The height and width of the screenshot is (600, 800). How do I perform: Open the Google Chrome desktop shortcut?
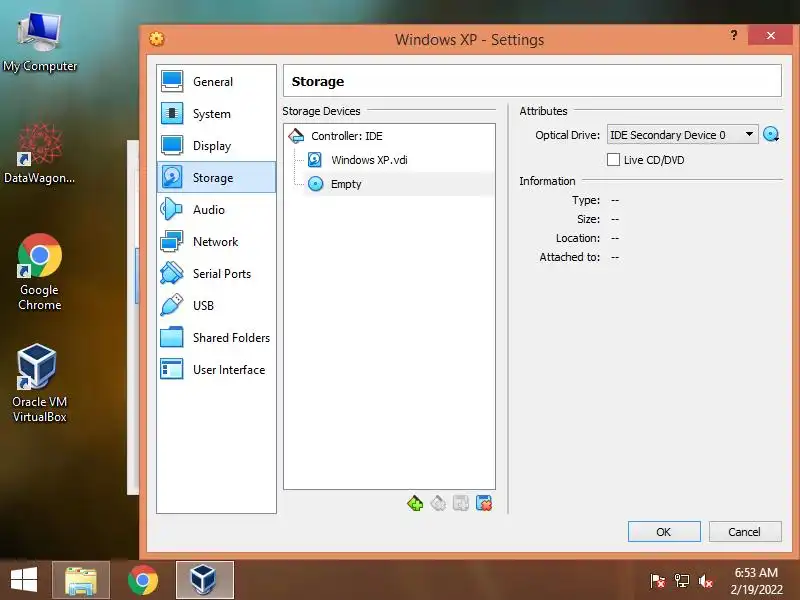coord(40,271)
